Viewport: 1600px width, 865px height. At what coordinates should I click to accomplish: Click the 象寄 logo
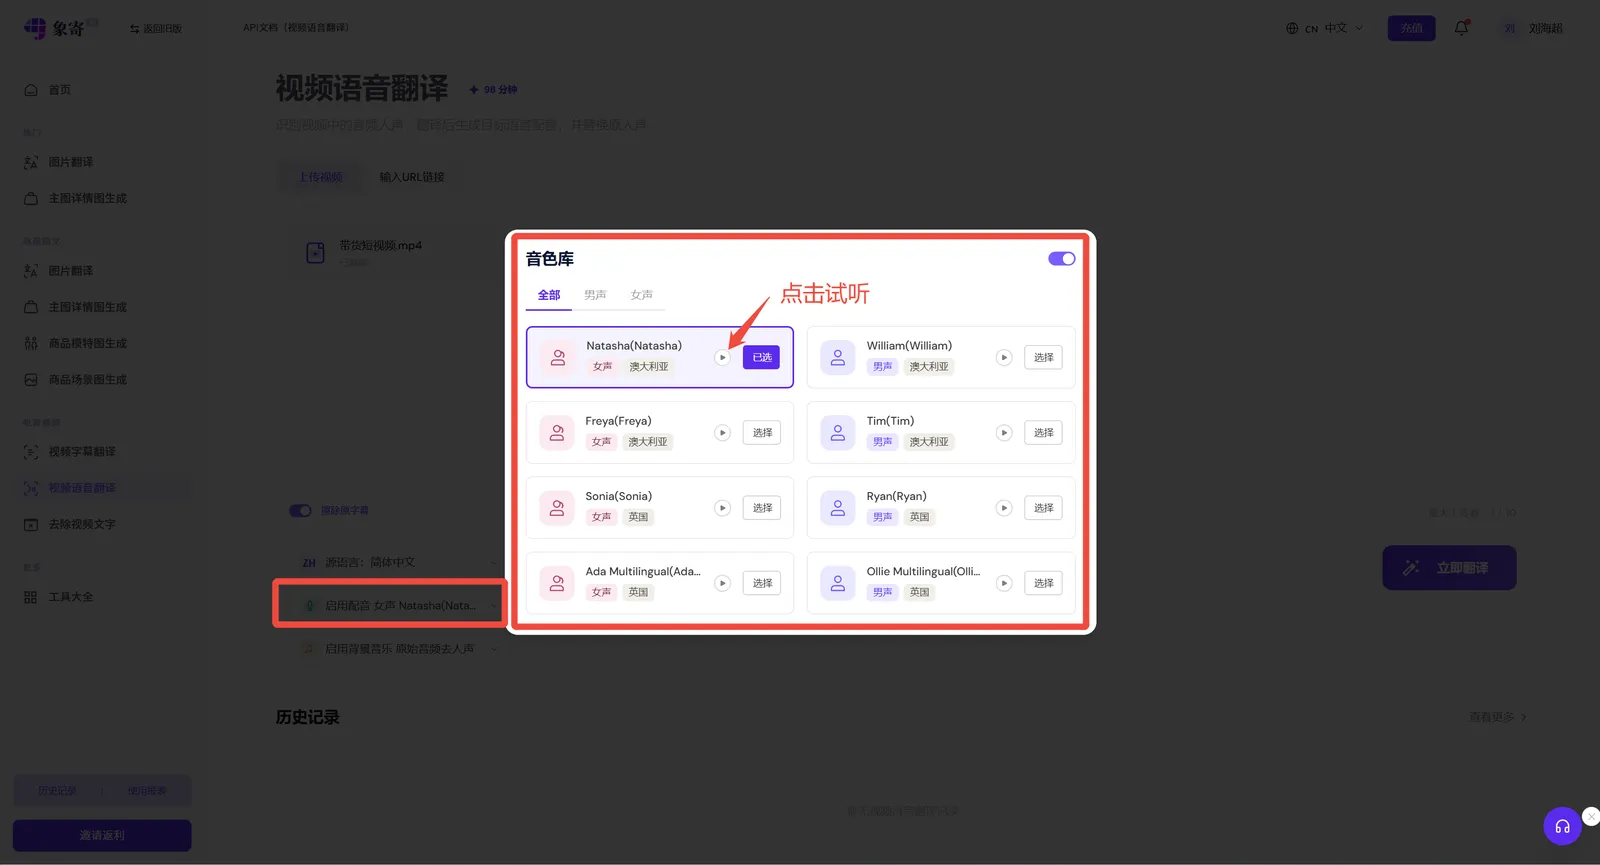[x=55, y=28]
